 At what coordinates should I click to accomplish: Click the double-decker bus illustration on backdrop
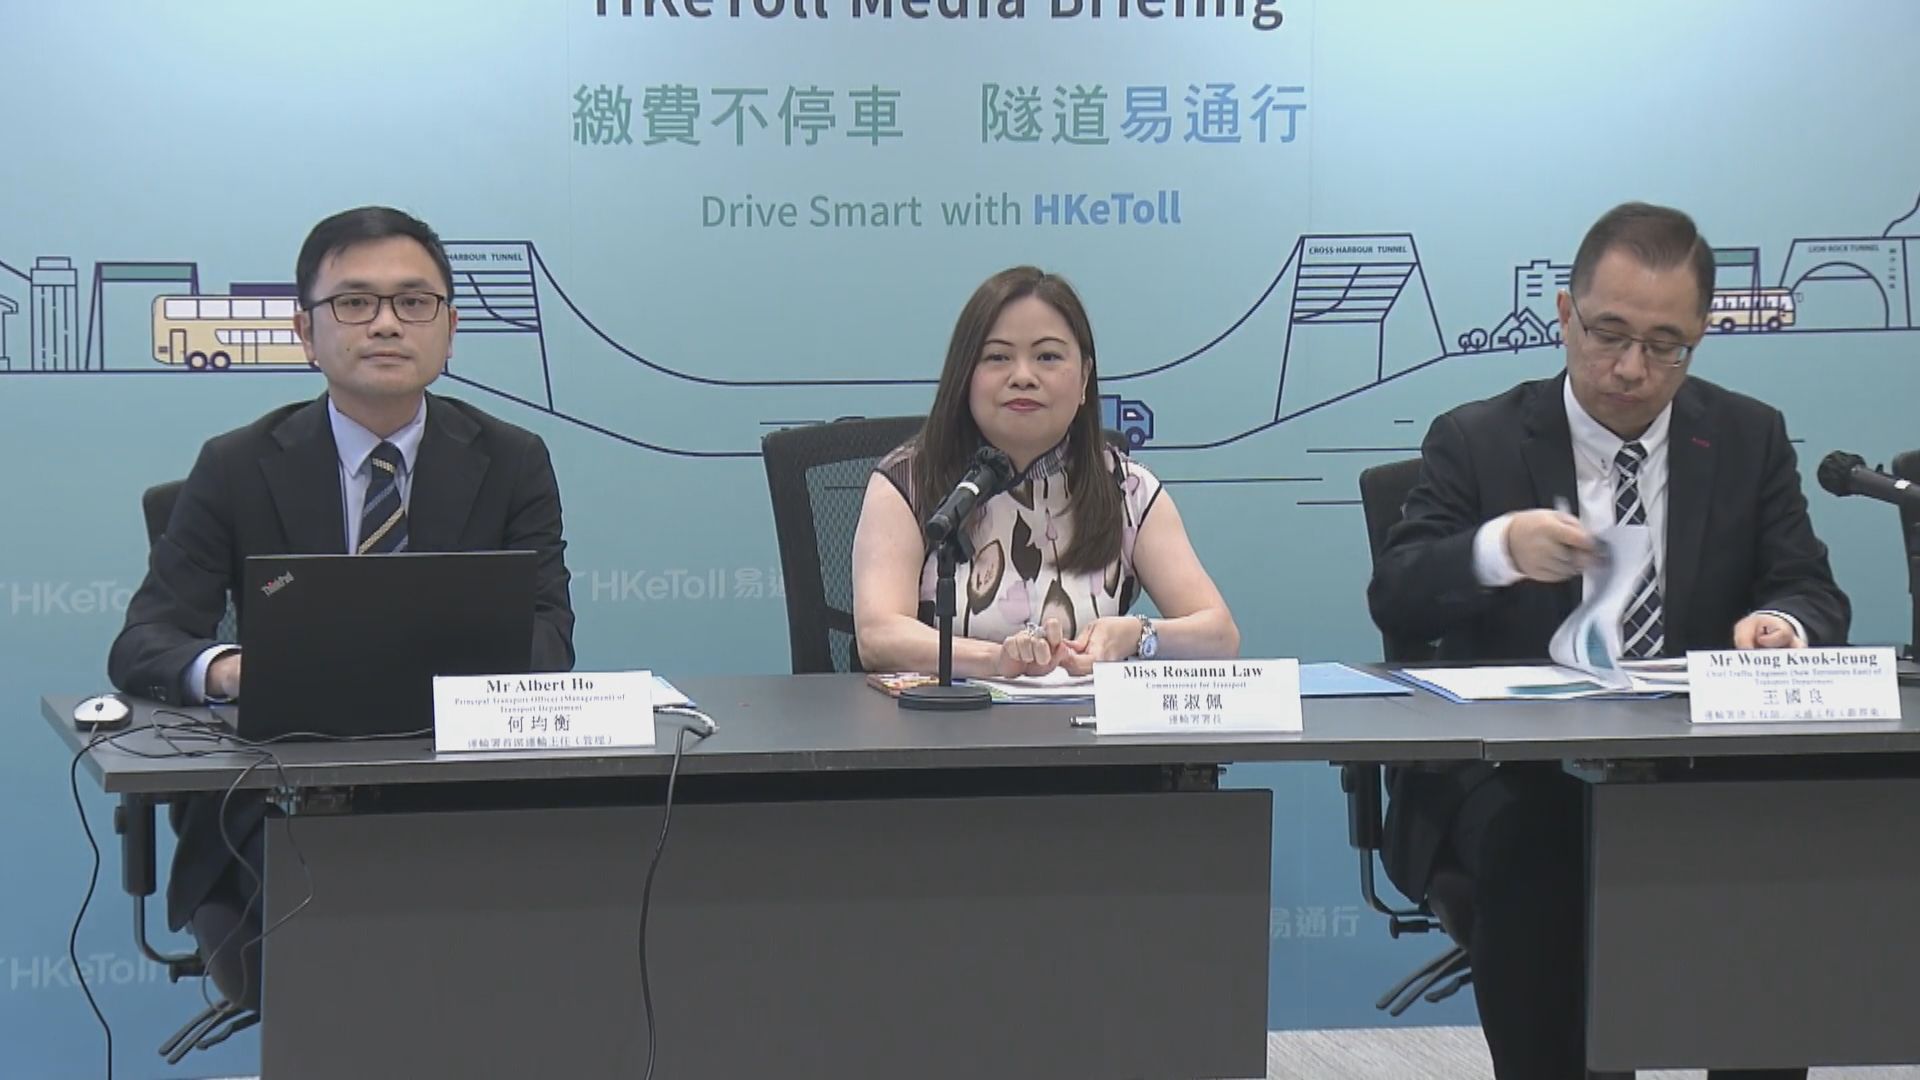point(226,329)
